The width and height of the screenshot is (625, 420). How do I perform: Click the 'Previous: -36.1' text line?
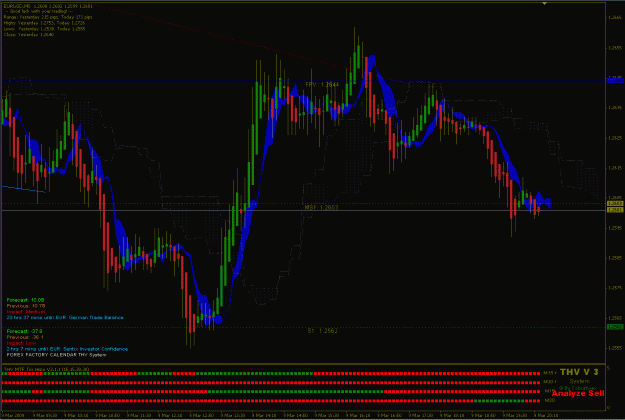pos(25,337)
